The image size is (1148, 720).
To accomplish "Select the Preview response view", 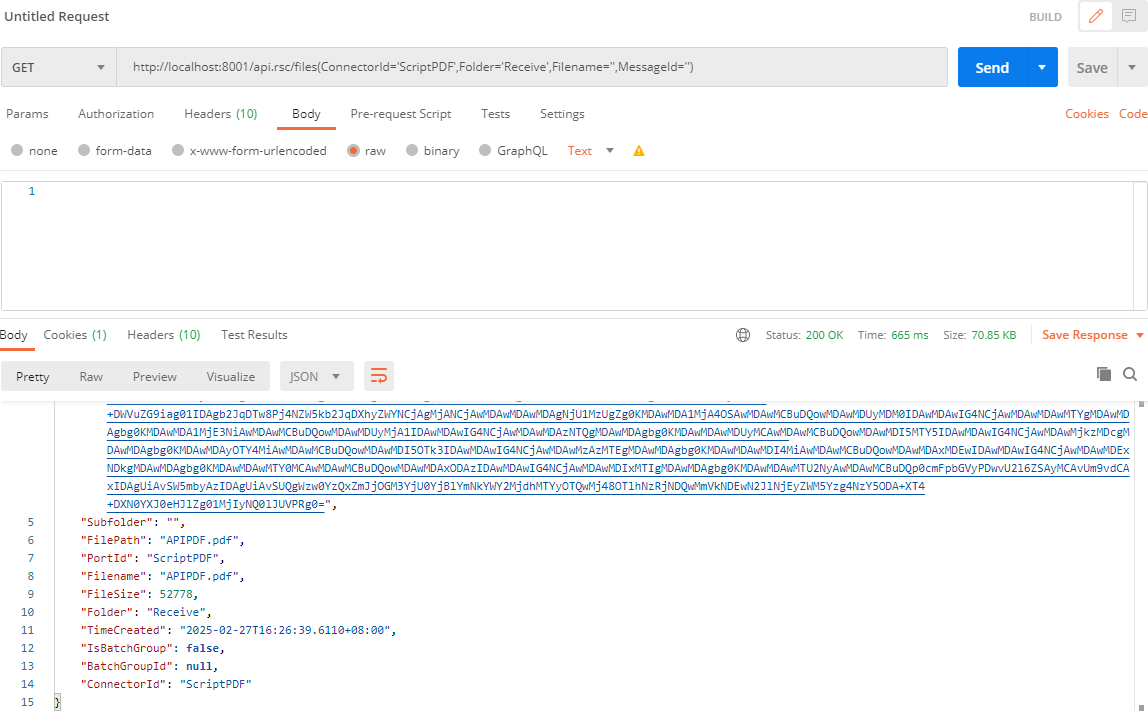I will pos(154,376).
